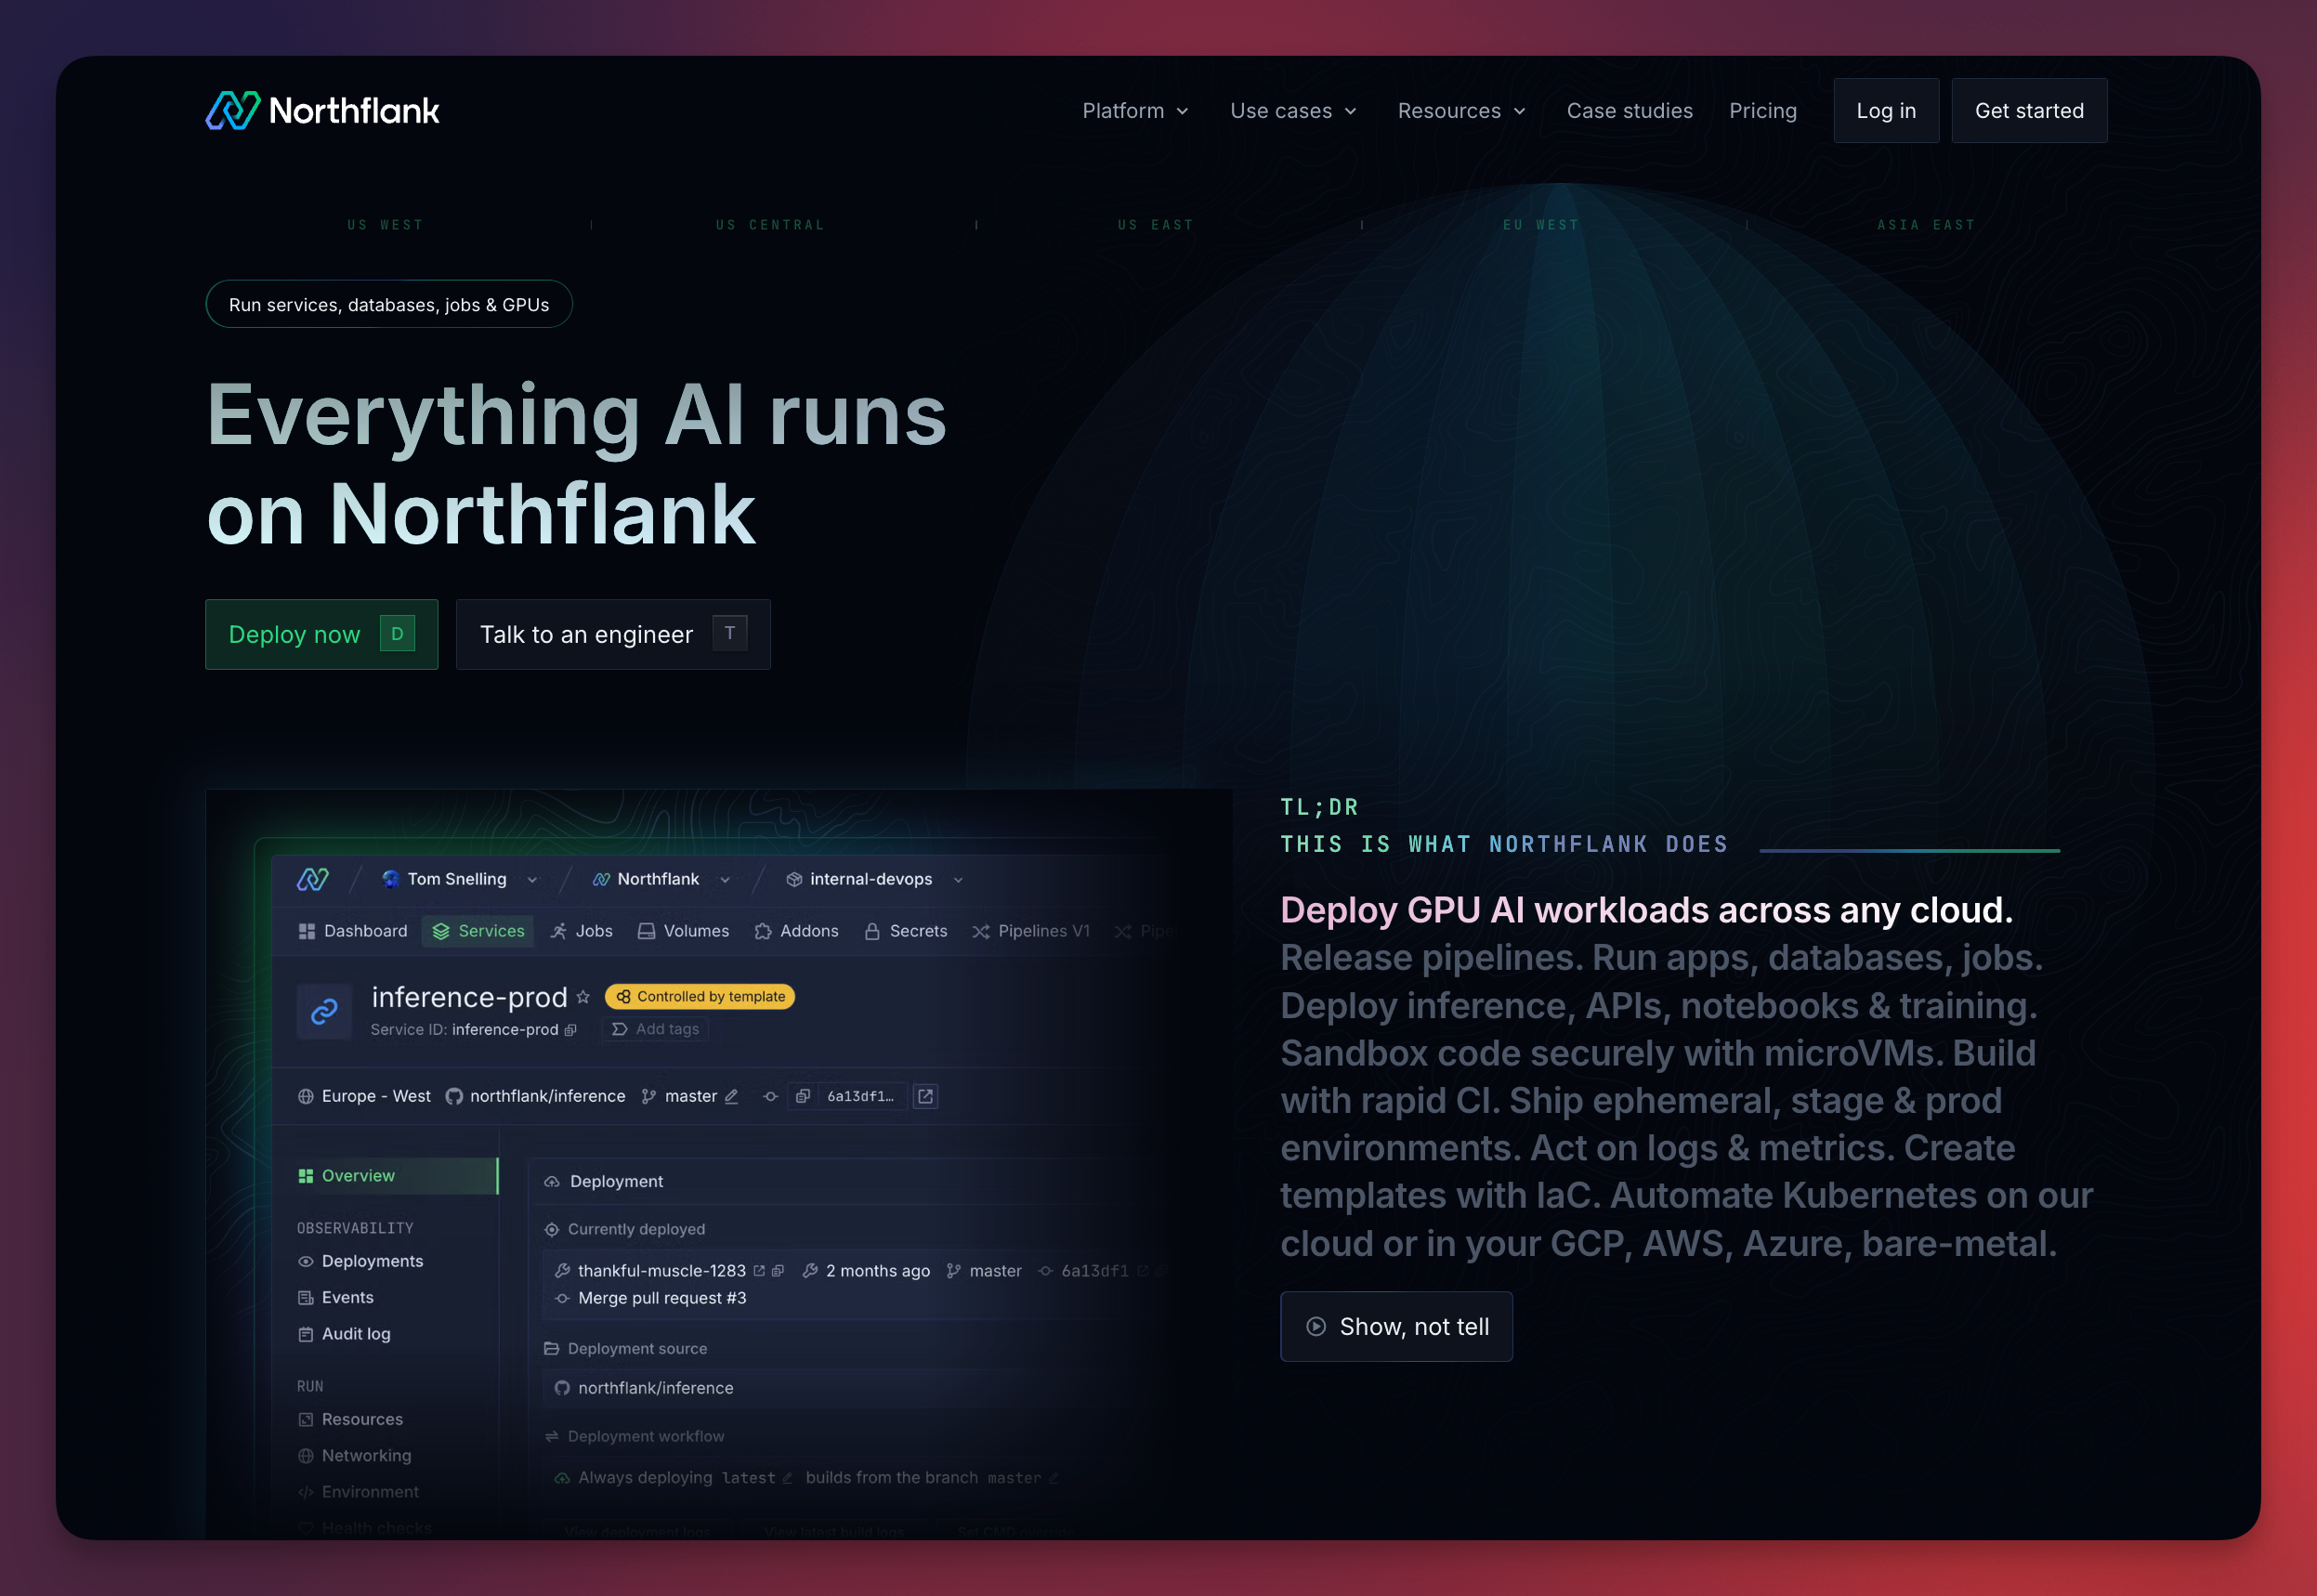This screenshot has height=1596, width=2317.
Task: Open Environment in the sidebar
Action: (359, 1491)
